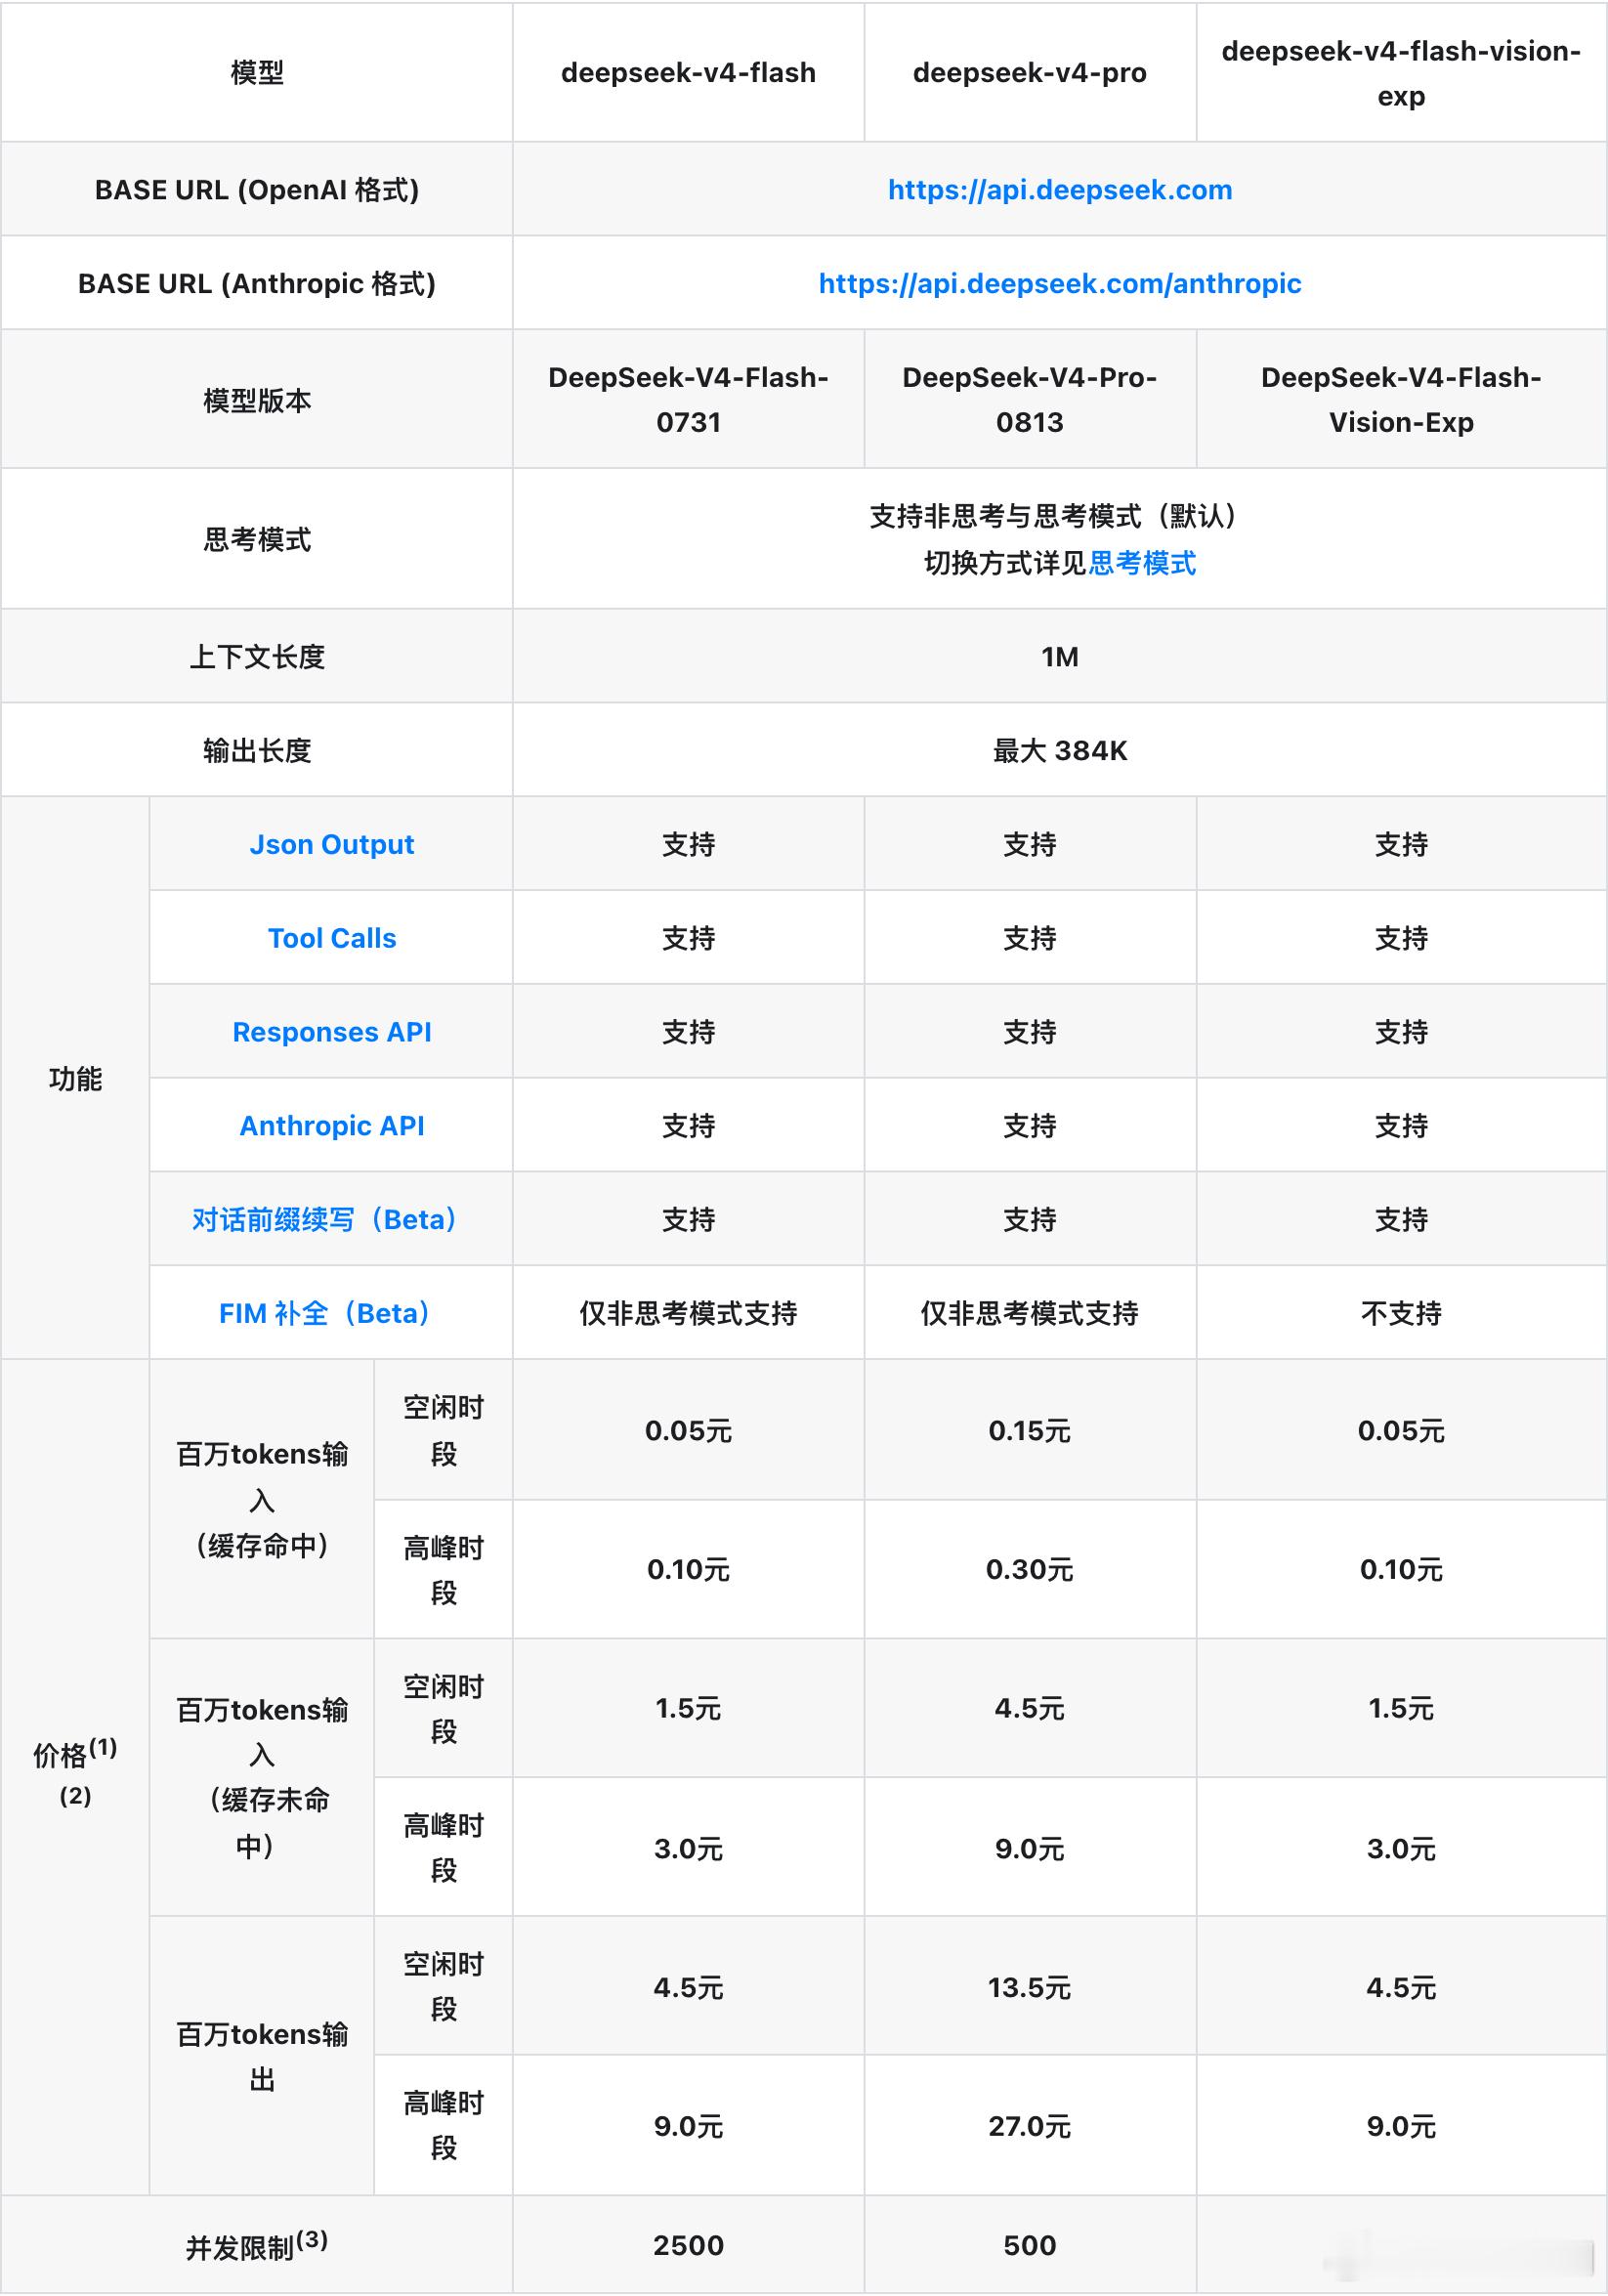Select 0.05元 in the deepseek-v4-flash column
1608x2296 pixels.
coord(688,1431)
